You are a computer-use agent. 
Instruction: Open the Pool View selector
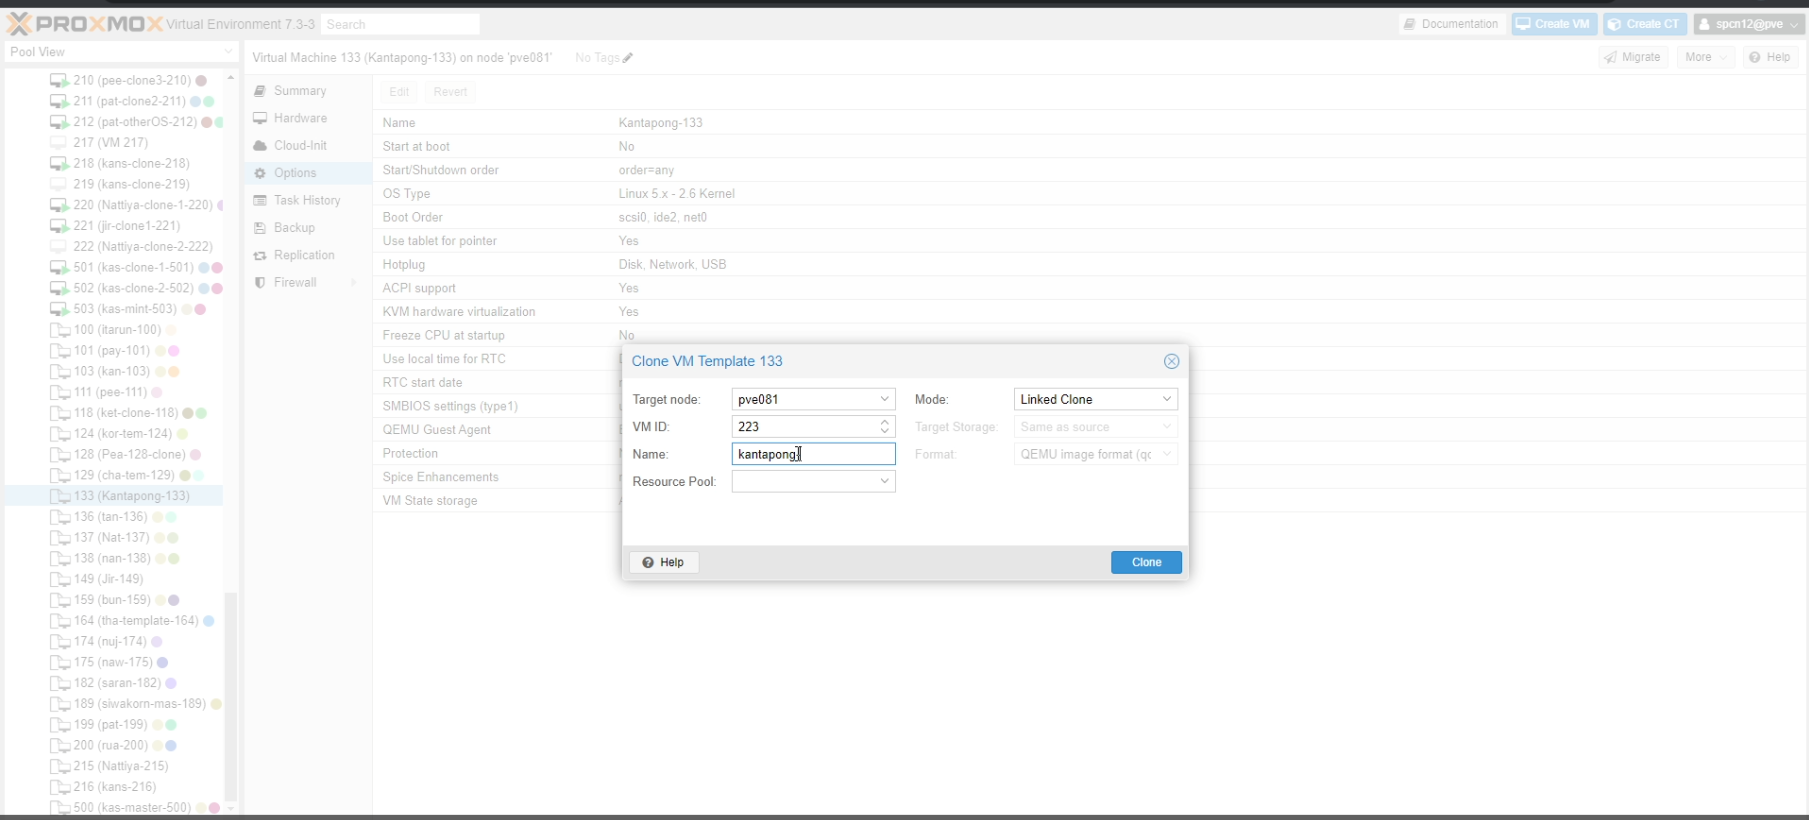click(121, 52)
